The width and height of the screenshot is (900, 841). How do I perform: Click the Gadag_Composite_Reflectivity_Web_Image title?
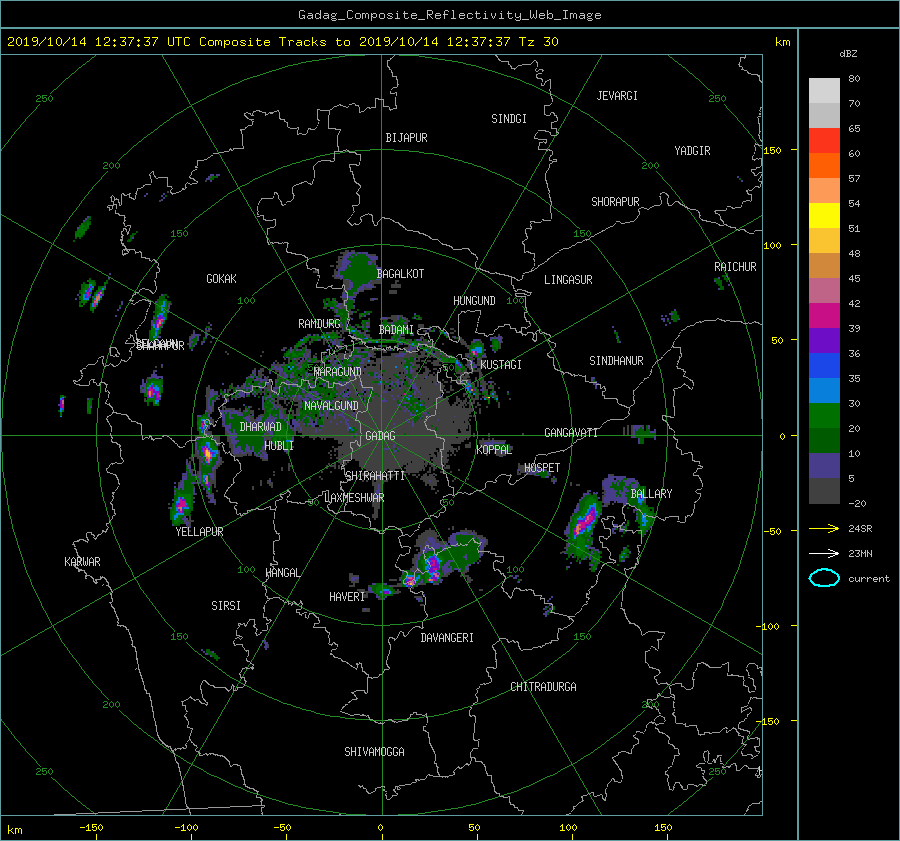click(x=449, y=15)
